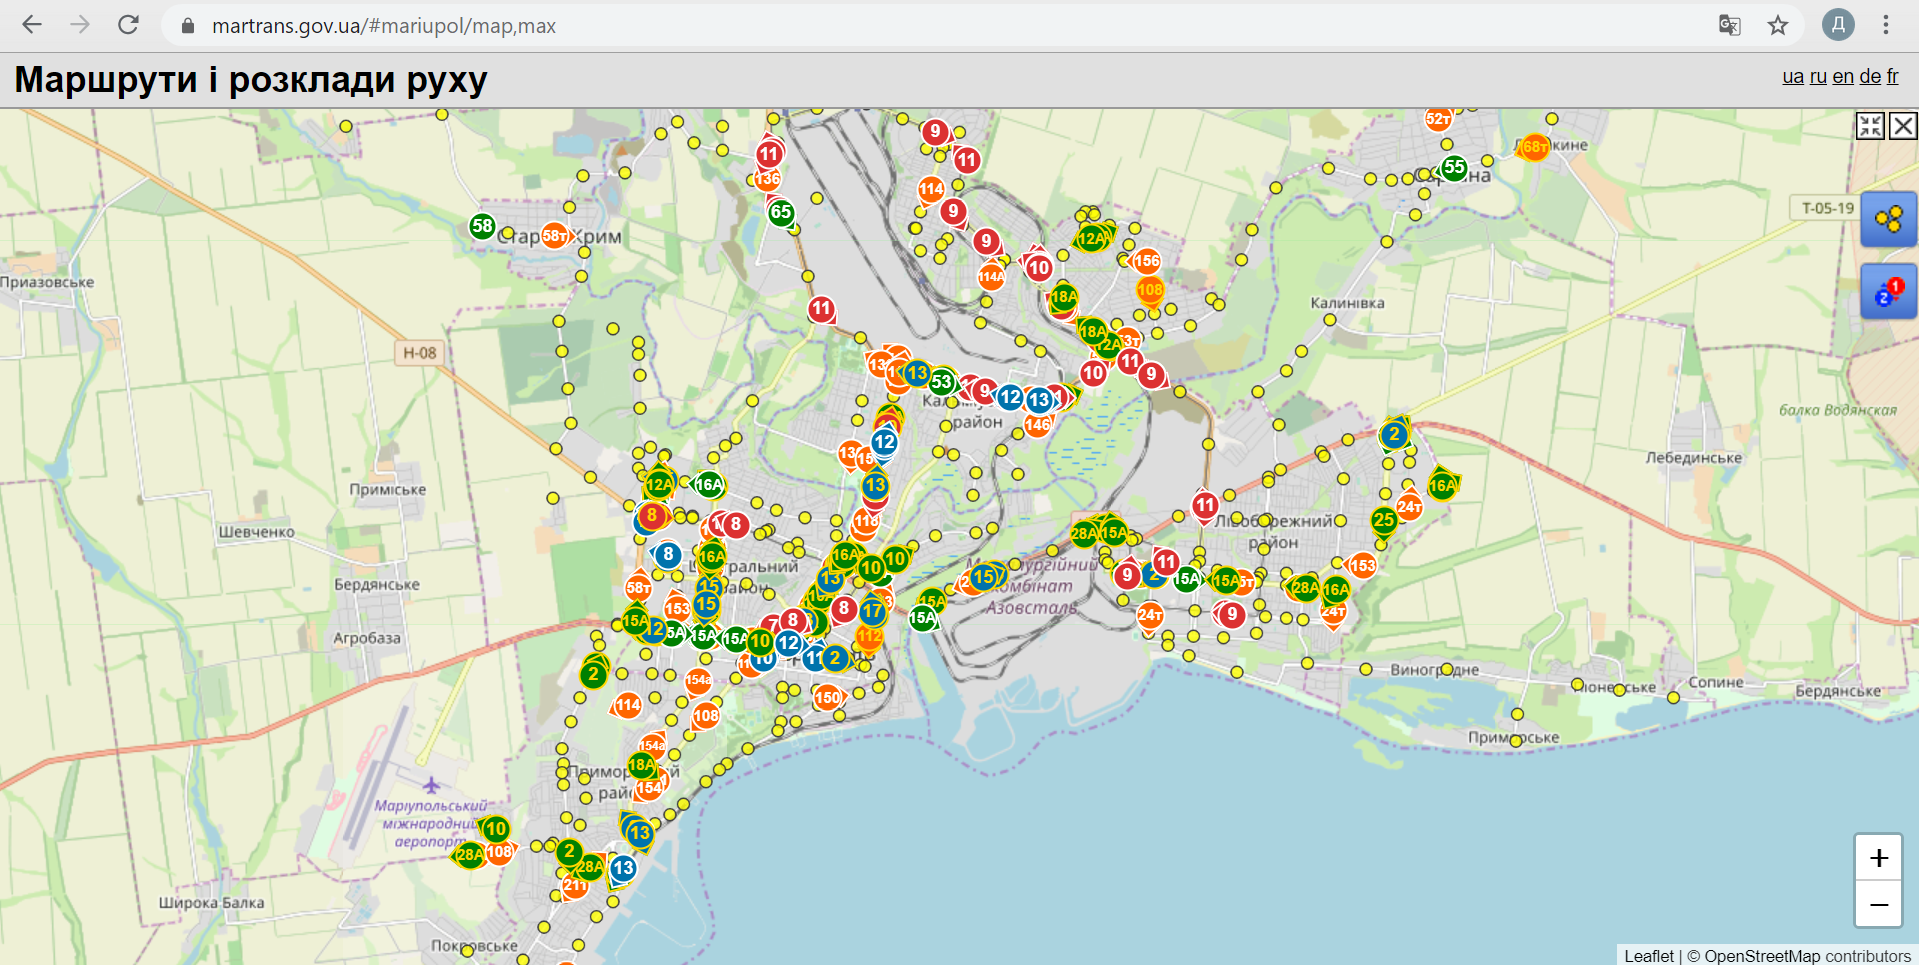Open Chrome's three-dot menu
Screen dimensions: 1919x965
point(1885,25)
